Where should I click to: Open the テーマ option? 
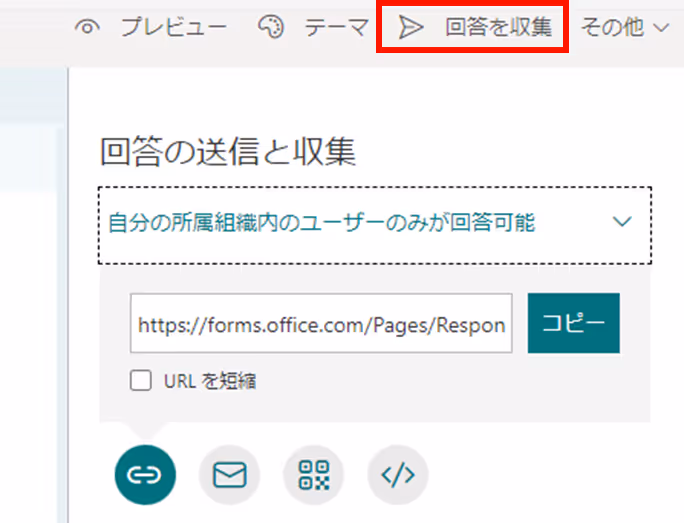336,27
